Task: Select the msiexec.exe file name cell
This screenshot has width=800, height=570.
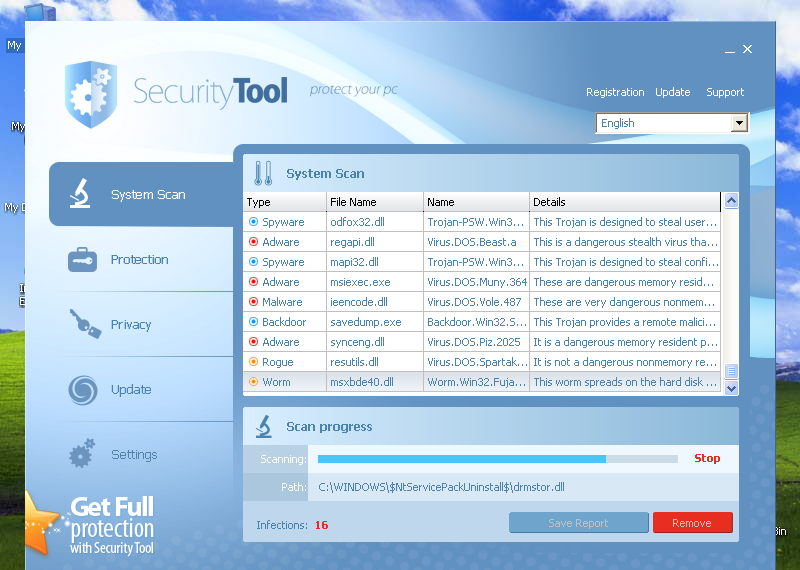Action: pyautogui.click(x=375, y=282)
